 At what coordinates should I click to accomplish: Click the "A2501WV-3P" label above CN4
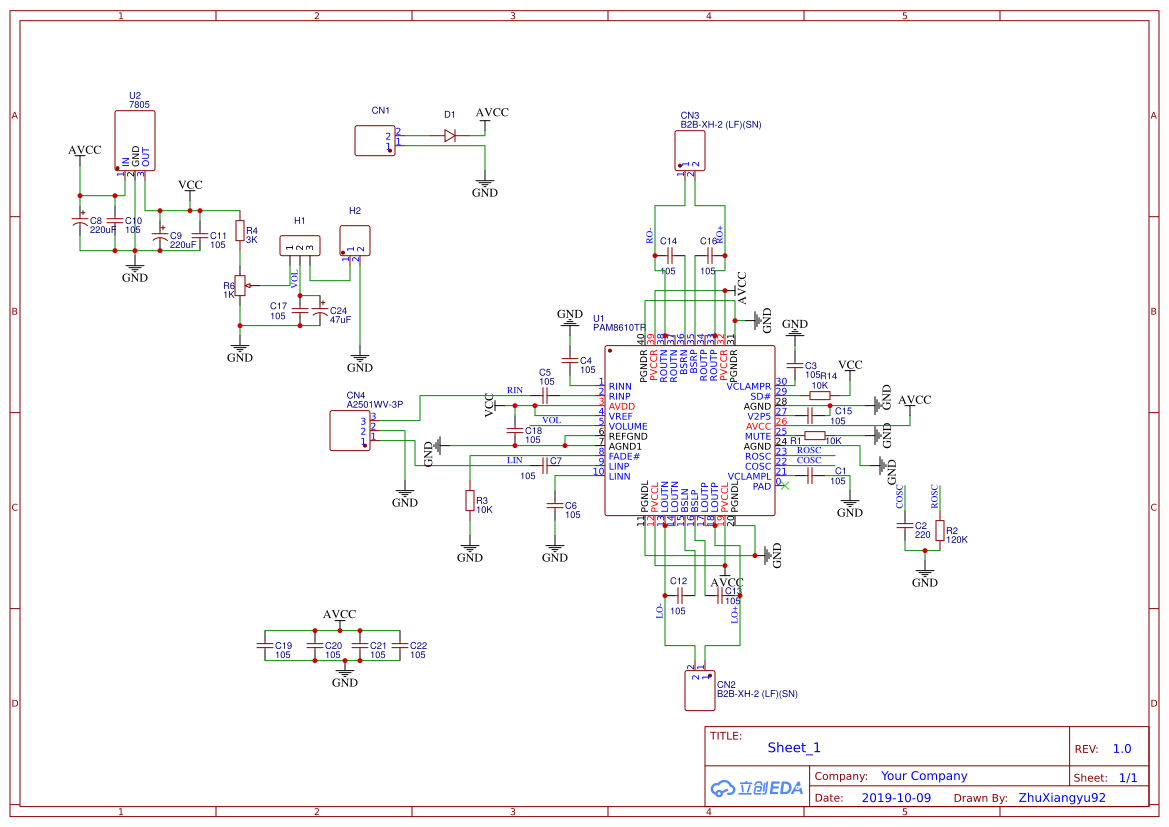pos(375,405)
